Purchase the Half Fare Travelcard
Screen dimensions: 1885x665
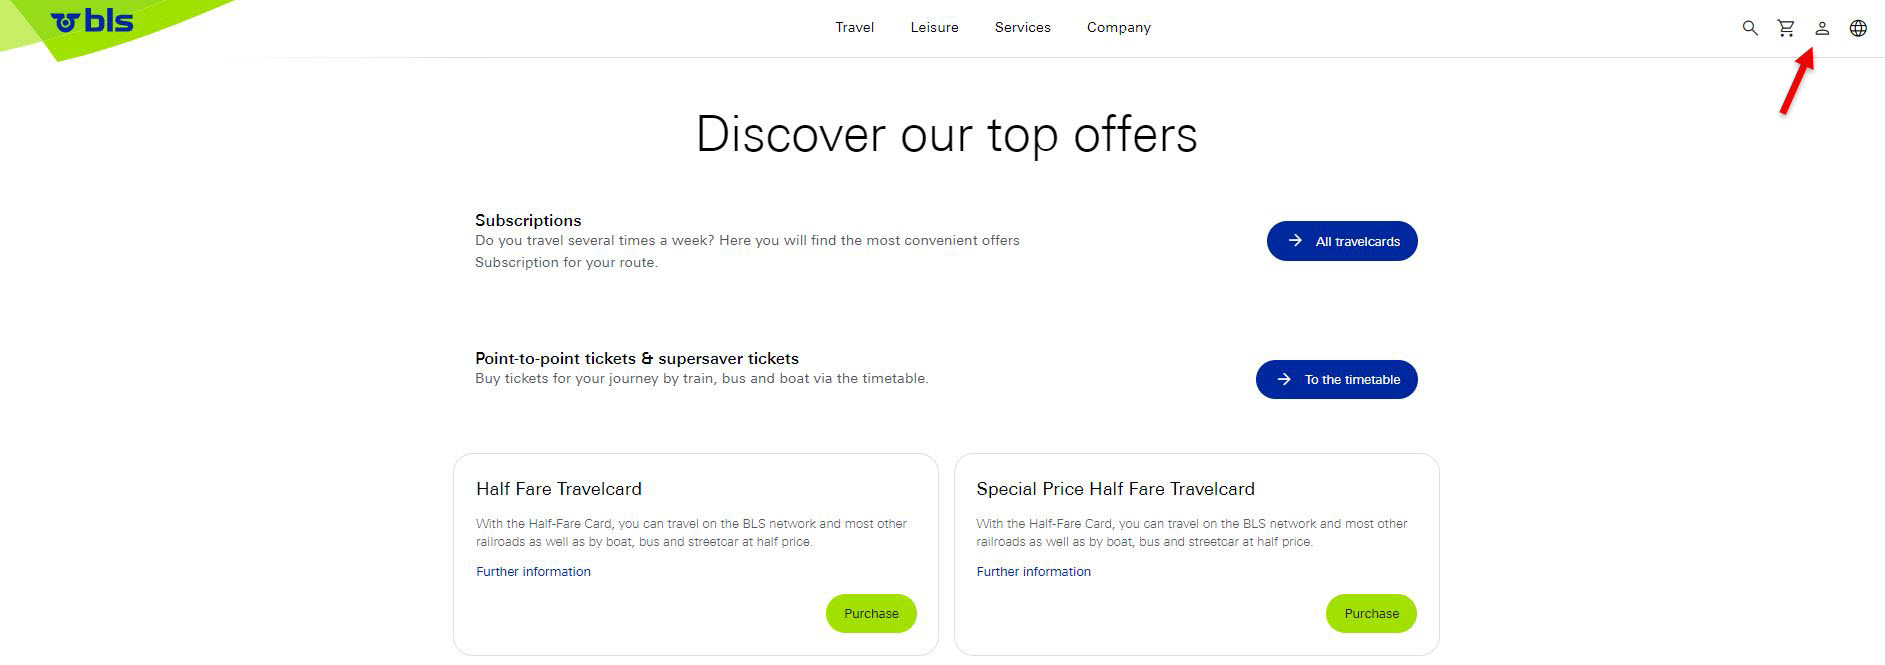coord(871,613)
